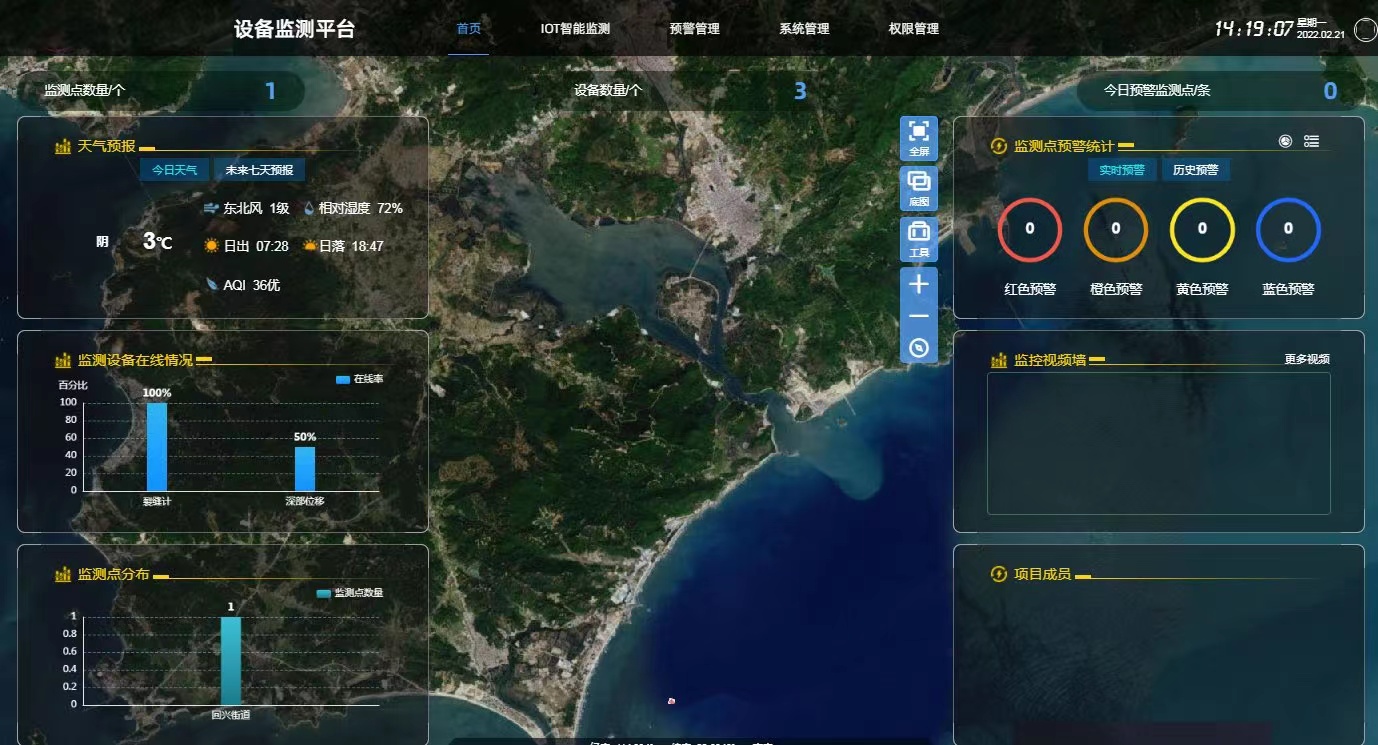Zoom out on the map with the minus icon
Image resolution: width=1378 pixels, height=745 pixels.
click(918, 315)
